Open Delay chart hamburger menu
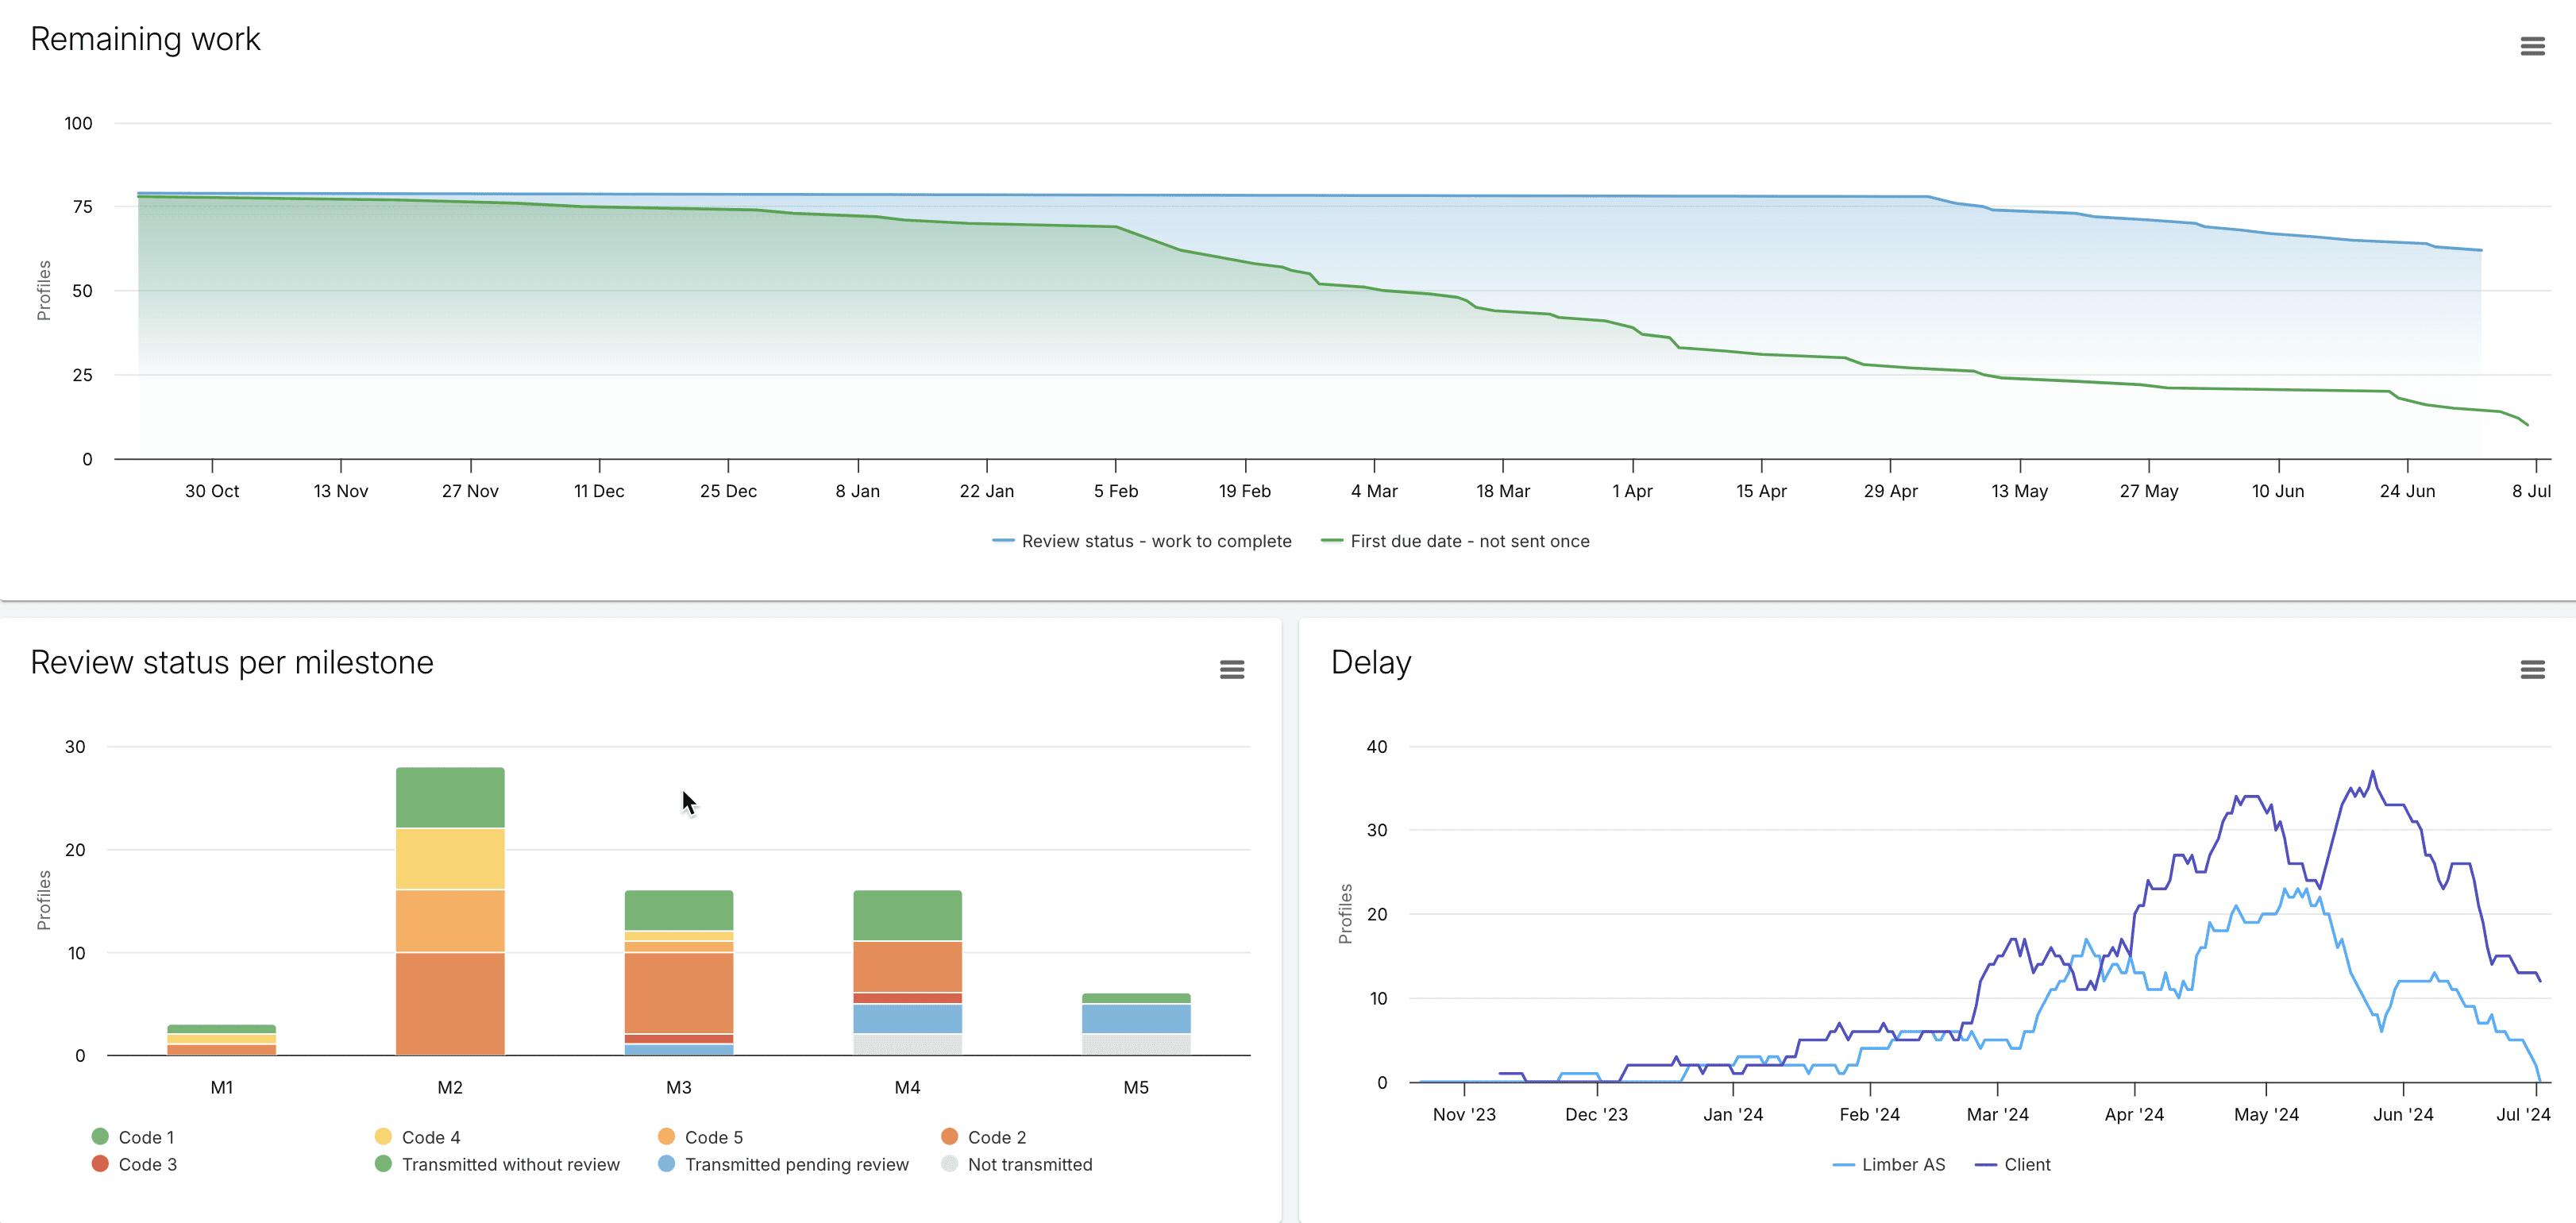This screenshot has width=2576, height=1223. click(x=2532, y=669)
